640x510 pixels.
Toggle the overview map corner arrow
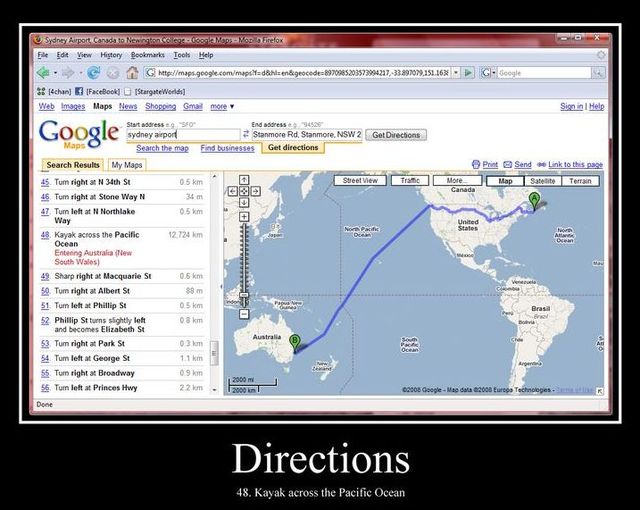(600, 391)
